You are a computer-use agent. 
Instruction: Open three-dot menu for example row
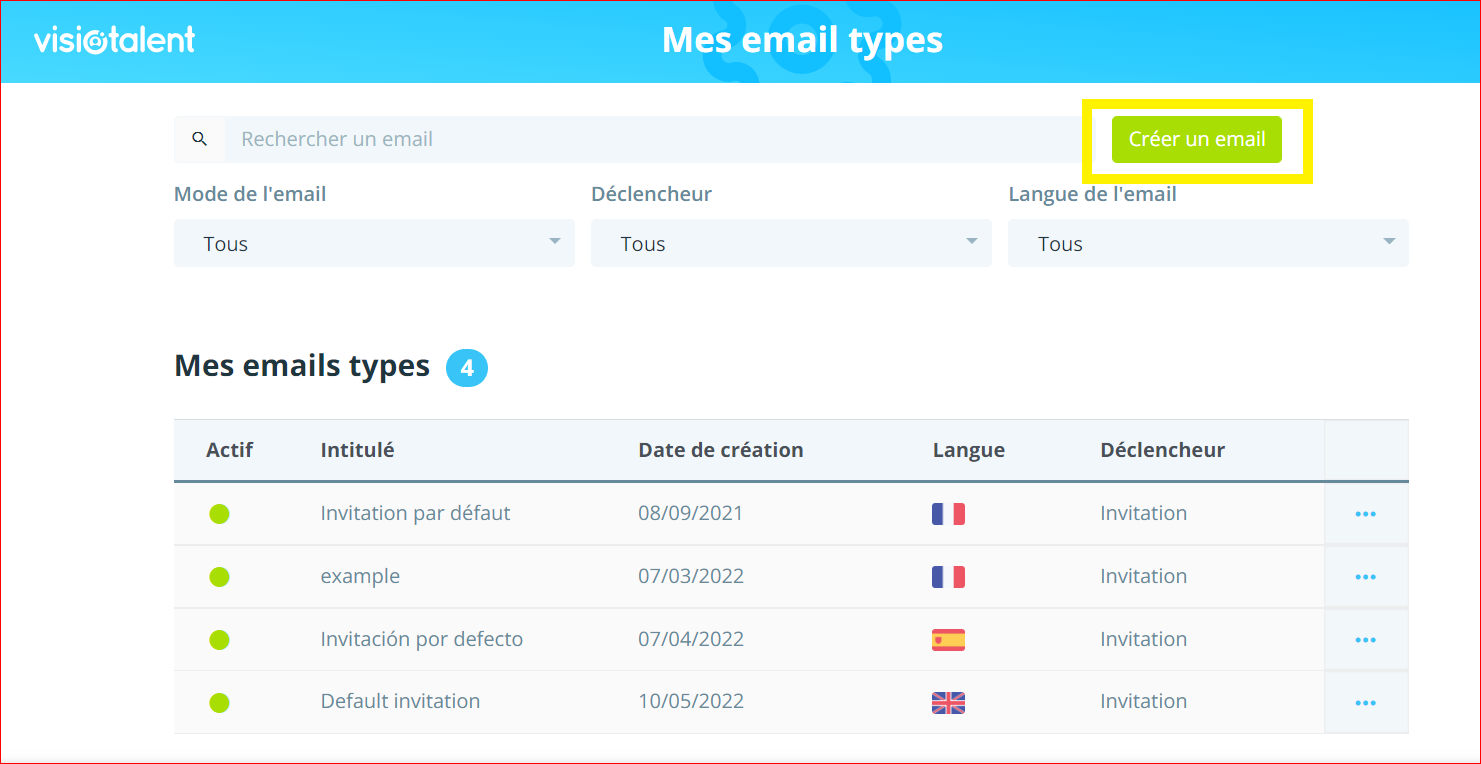coord(1365,577)
